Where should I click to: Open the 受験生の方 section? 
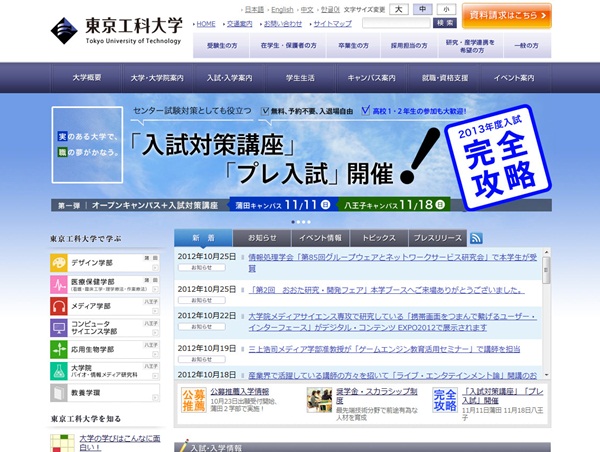[x=222, y=46]
